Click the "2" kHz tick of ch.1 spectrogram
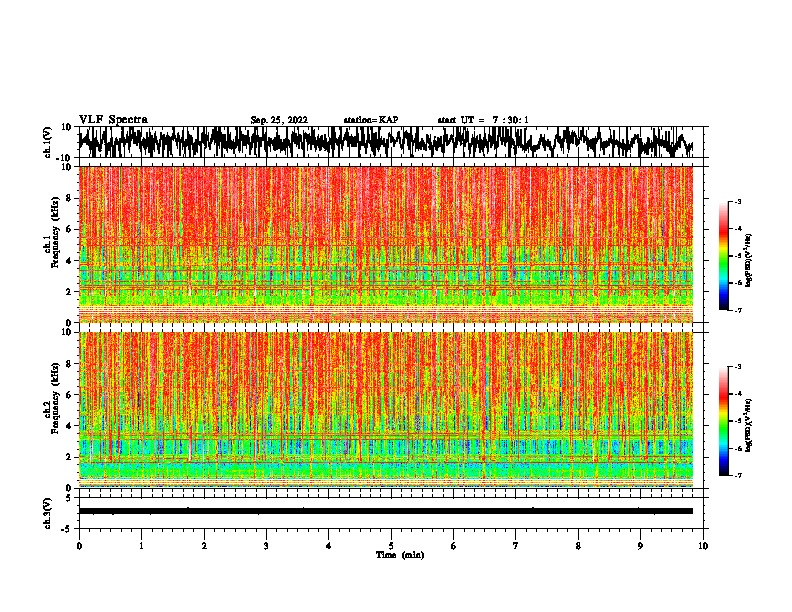This screenshot has height=612, width=792. [70, 292]
